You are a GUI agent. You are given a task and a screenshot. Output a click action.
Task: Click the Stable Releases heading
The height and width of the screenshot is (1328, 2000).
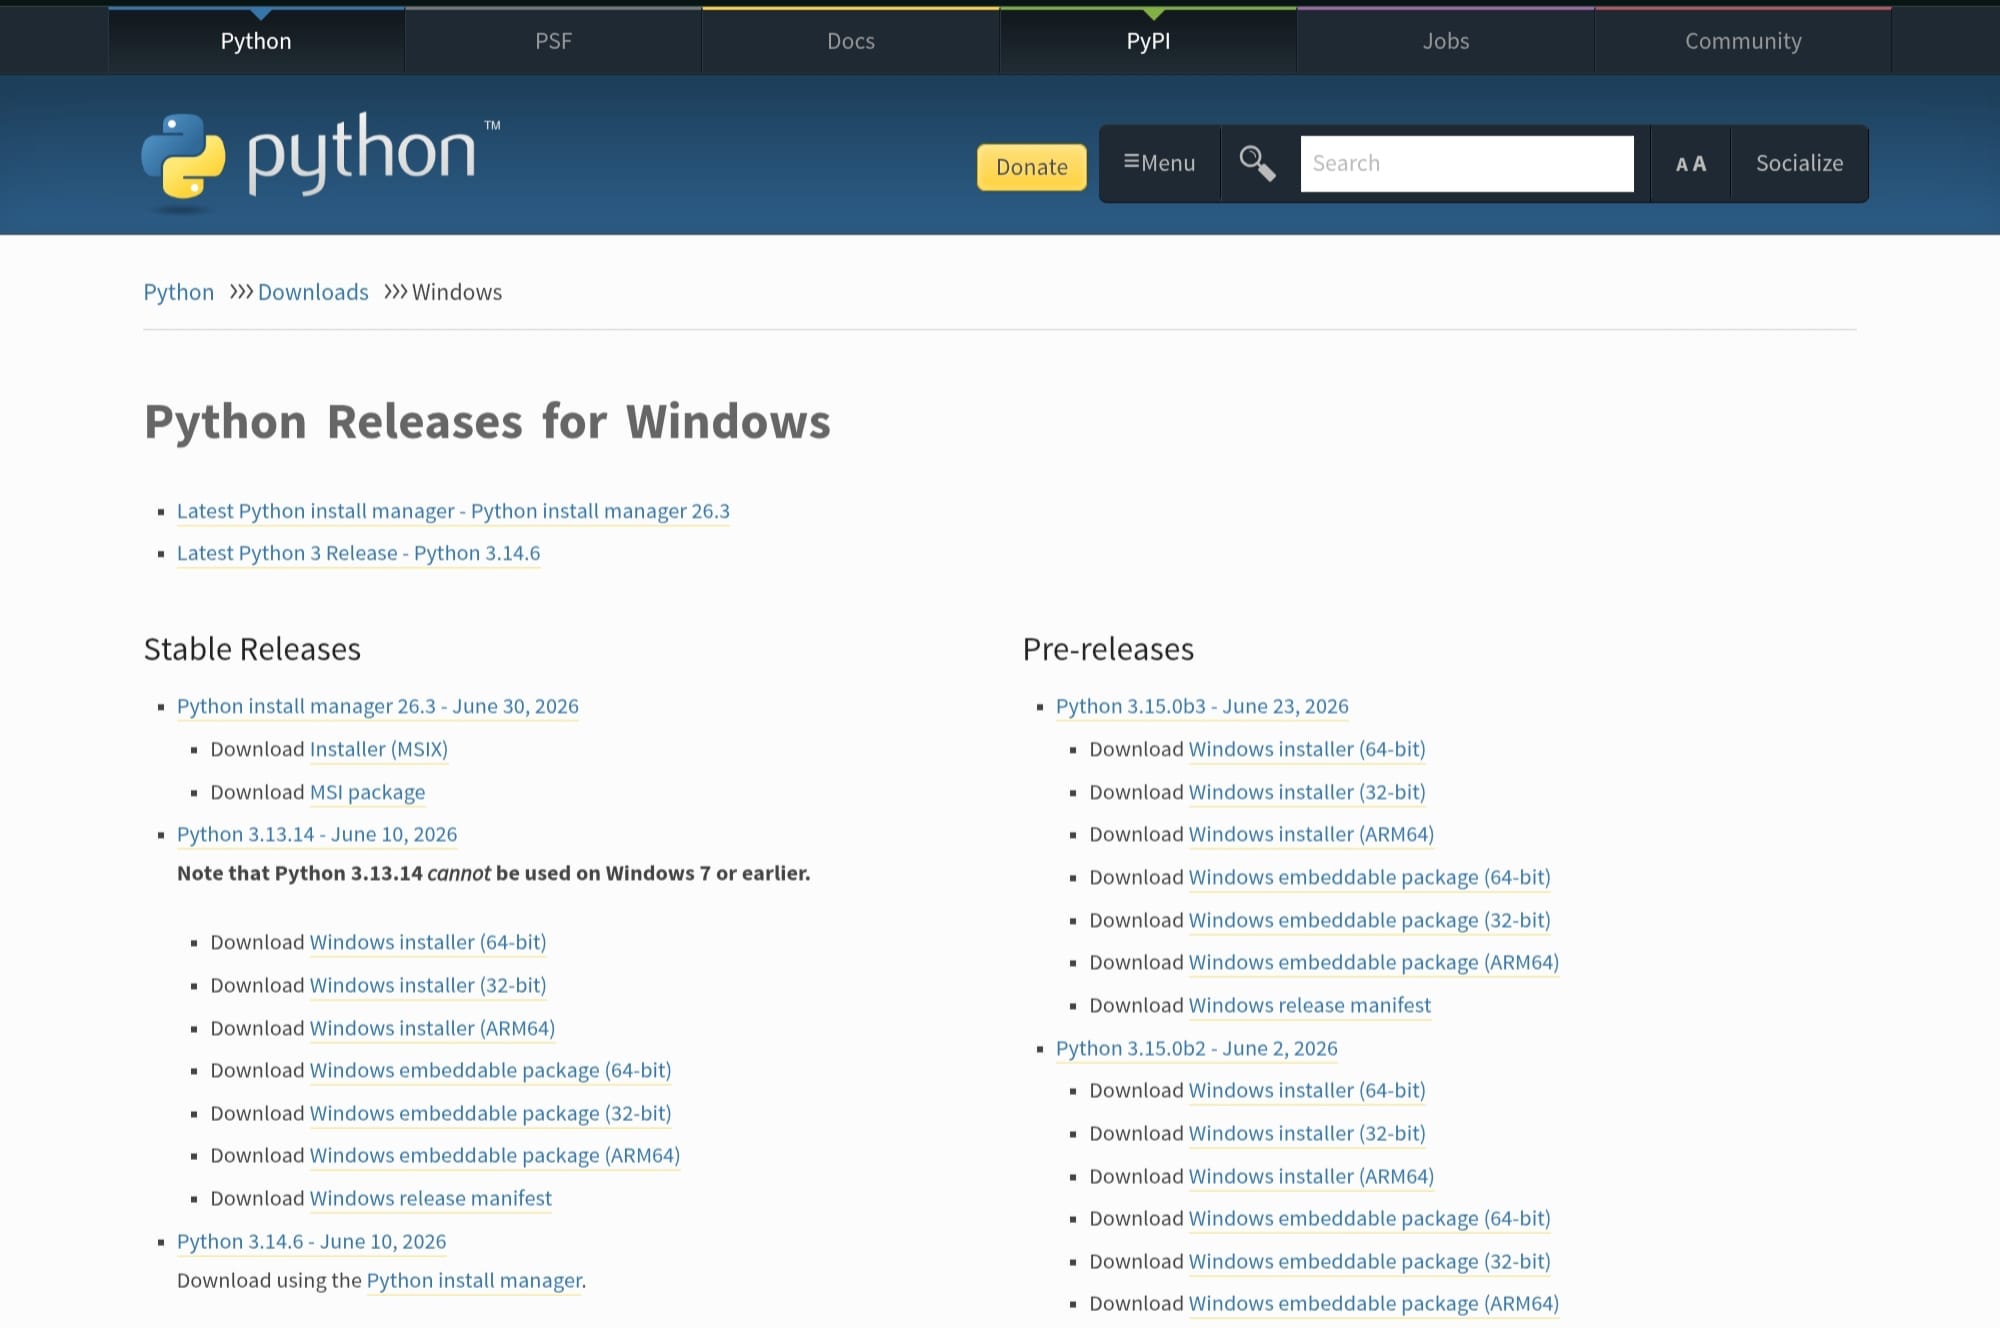pos(252,649)
